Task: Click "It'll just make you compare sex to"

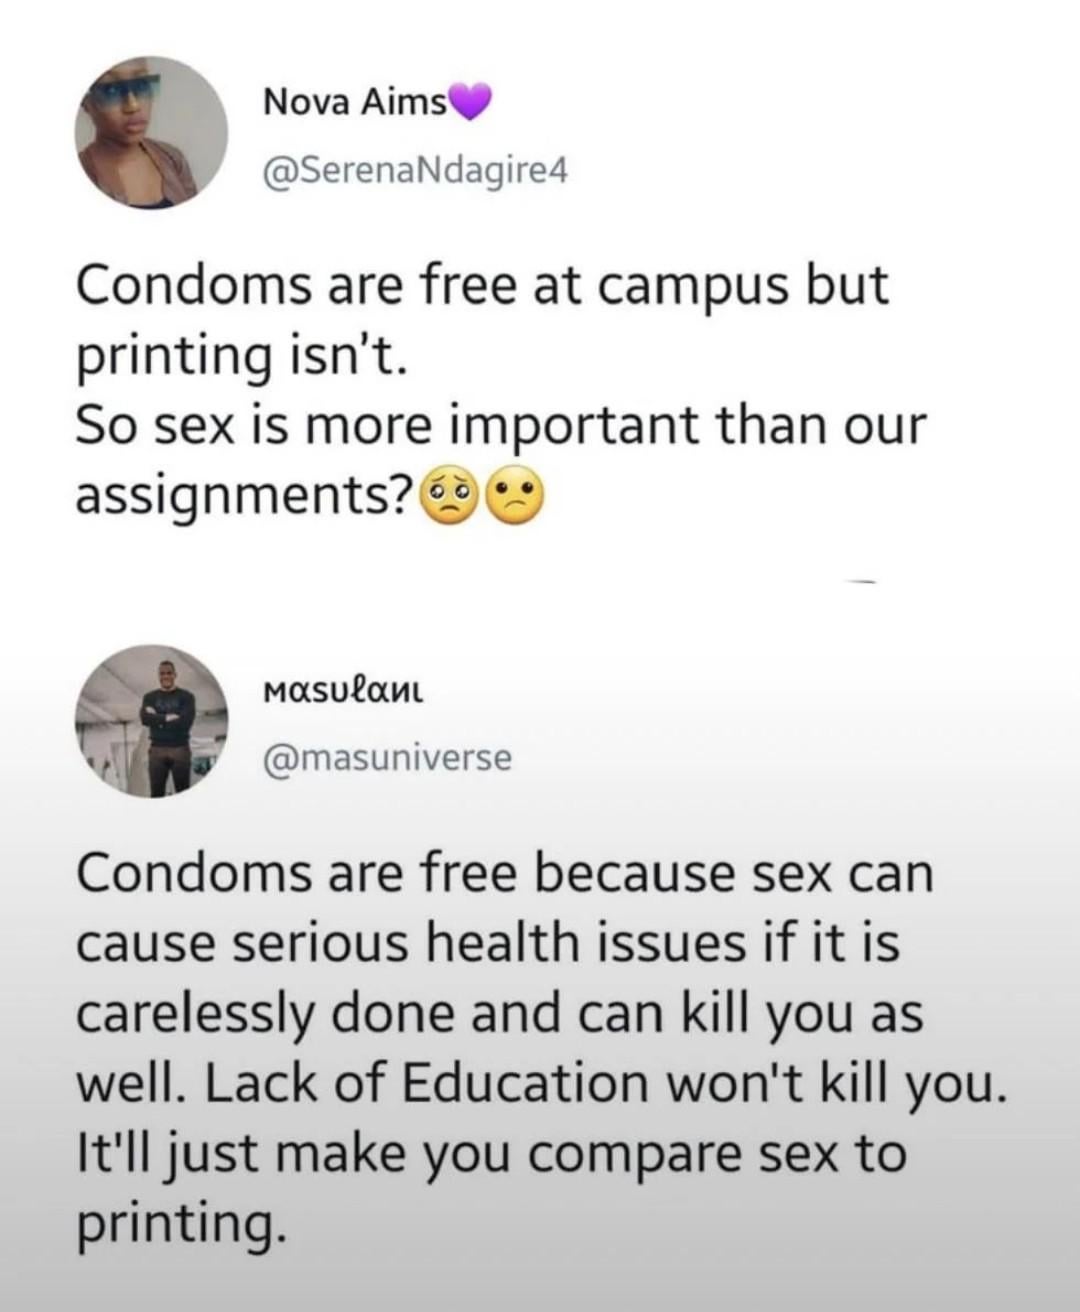Action: click(x=492, y=1152)
